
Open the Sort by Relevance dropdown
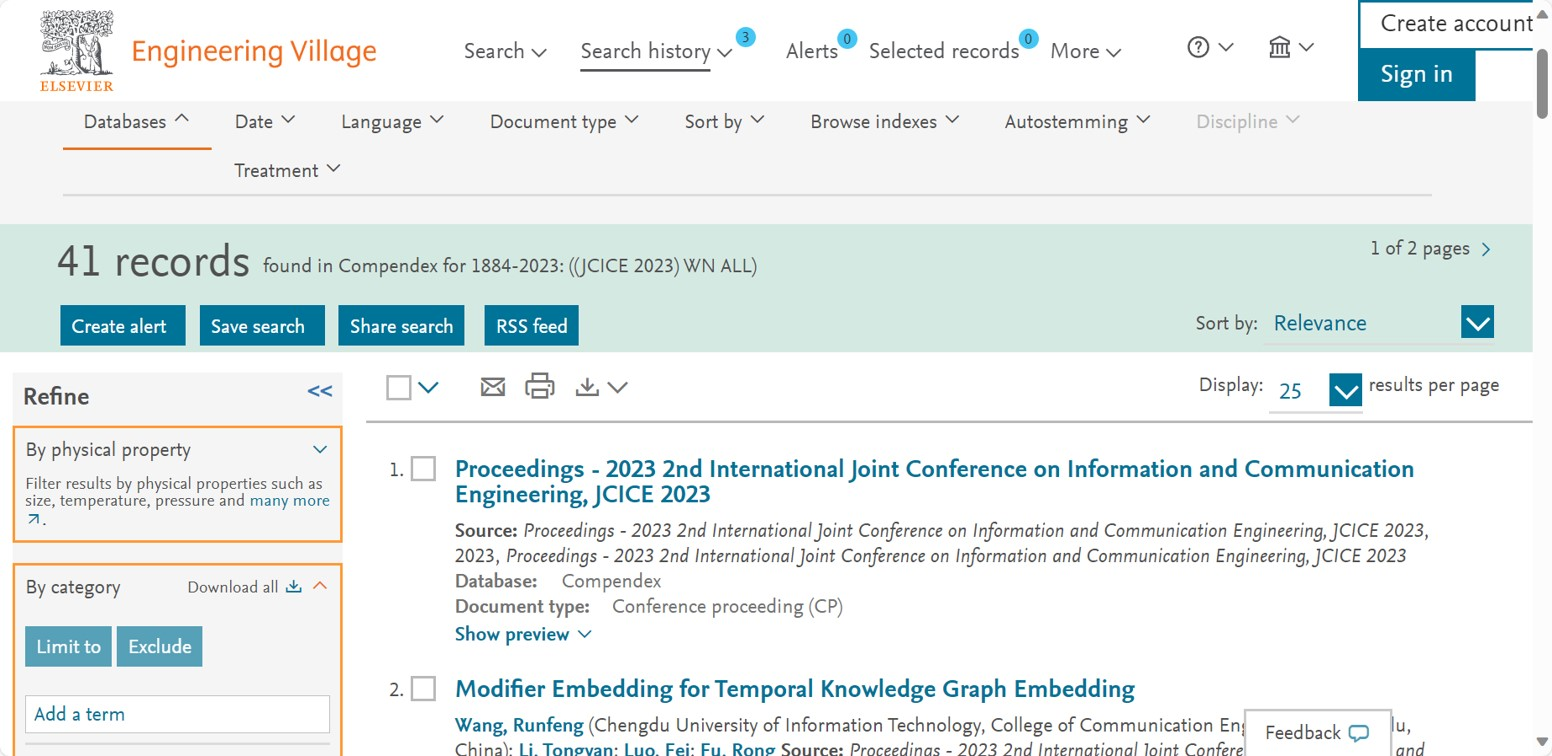pos(1477,323)
